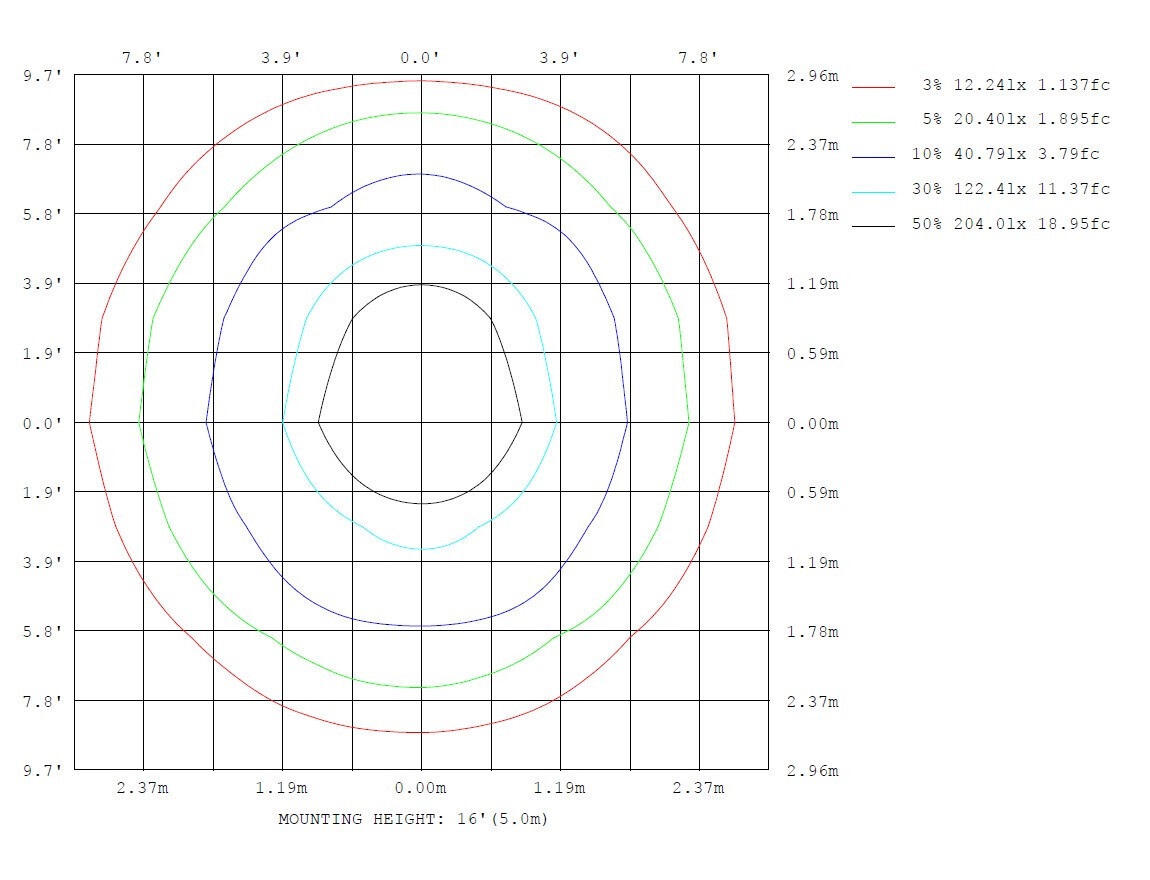The width and height of the screenshot is (1150, 880).
Task: Select legend text "5% 20.40lx 1.895fc"
Action: point(1017,119)
